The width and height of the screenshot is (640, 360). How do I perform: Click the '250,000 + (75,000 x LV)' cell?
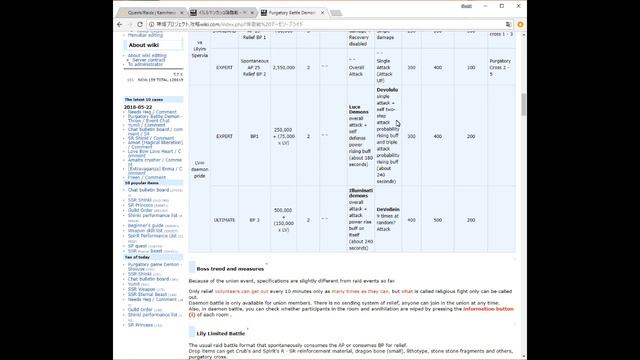pyautogui.click(x=283, y=136)
